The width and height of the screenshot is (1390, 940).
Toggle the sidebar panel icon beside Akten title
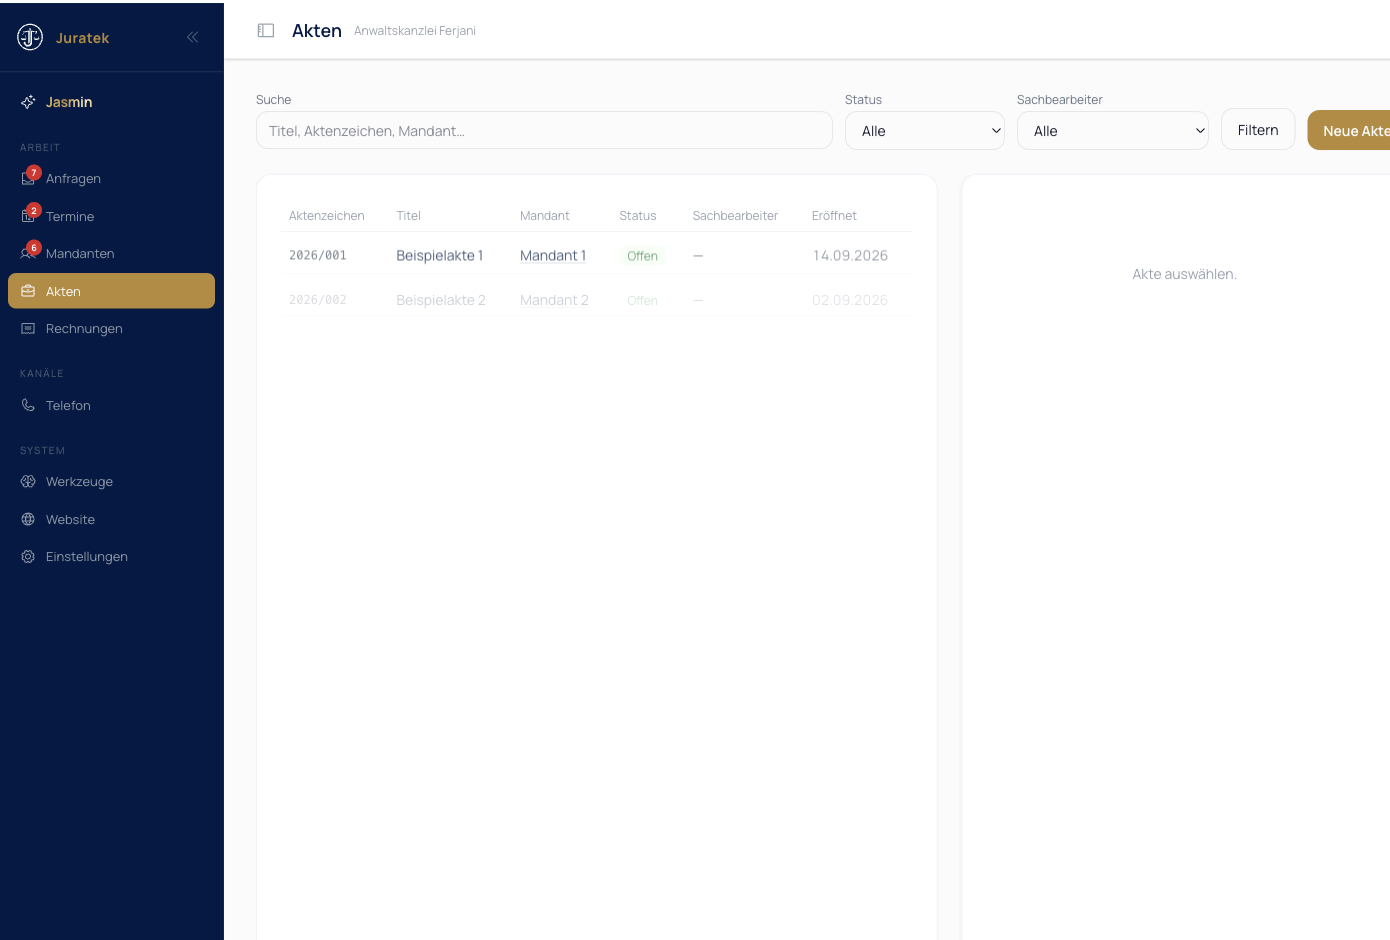pyautogui.click(x=266, y=30)
